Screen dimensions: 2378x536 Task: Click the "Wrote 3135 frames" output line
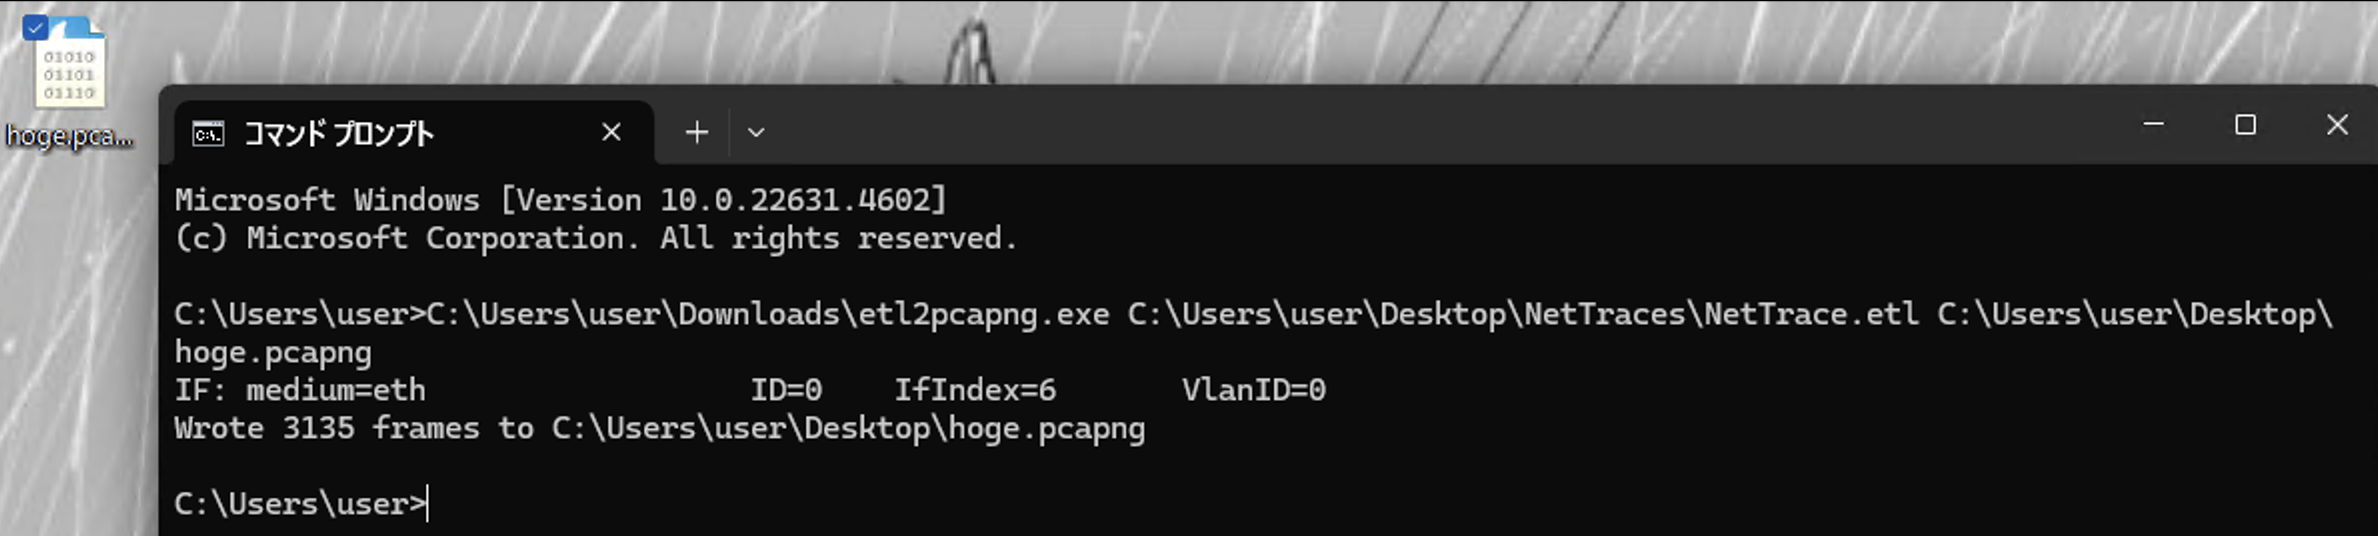point(660,428)
